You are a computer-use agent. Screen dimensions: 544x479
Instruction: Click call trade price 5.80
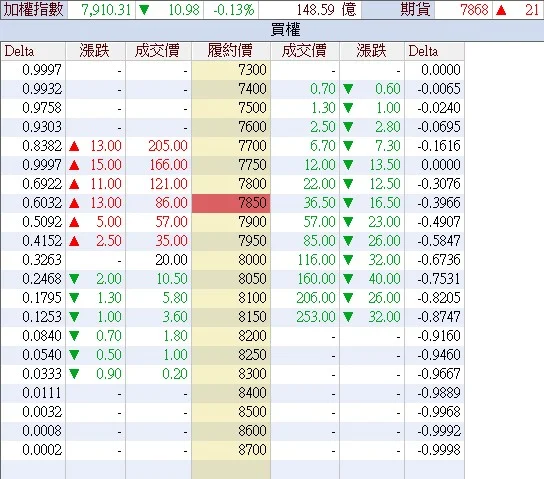(x=175, y=298)
